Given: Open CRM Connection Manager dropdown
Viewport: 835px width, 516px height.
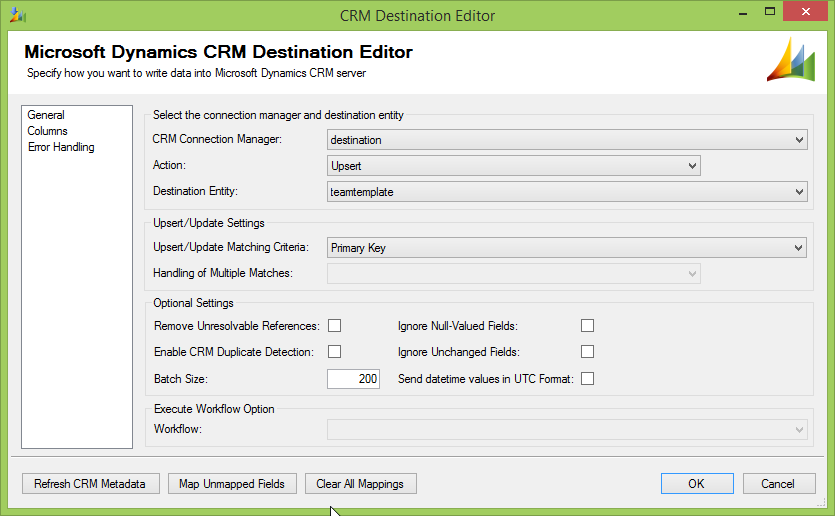Looking at the screenshot, I should pos(567,140).
